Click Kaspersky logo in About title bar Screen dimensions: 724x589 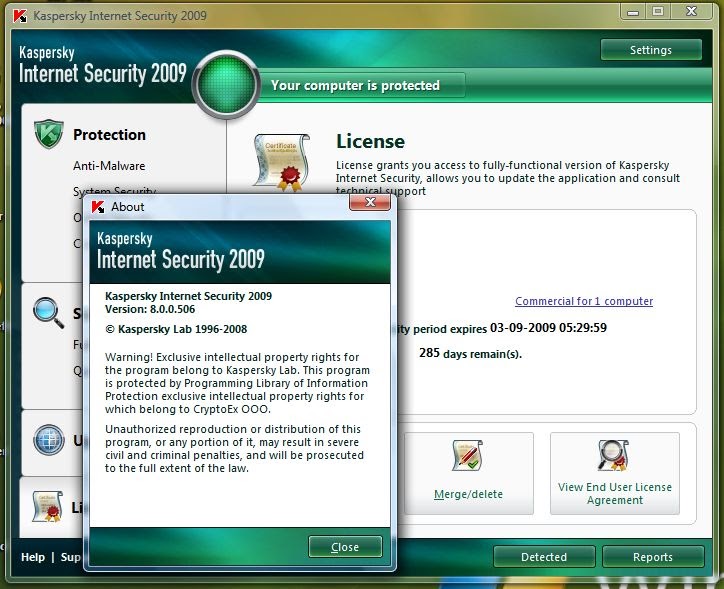(x=98, y=207)
